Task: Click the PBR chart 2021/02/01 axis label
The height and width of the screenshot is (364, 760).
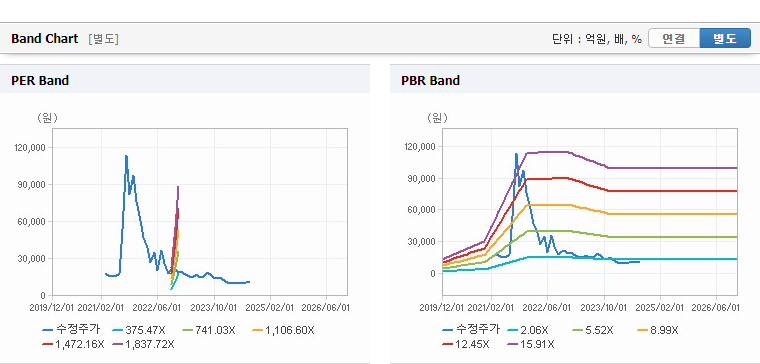Action: pyautogui.click(x=491, y=308)
